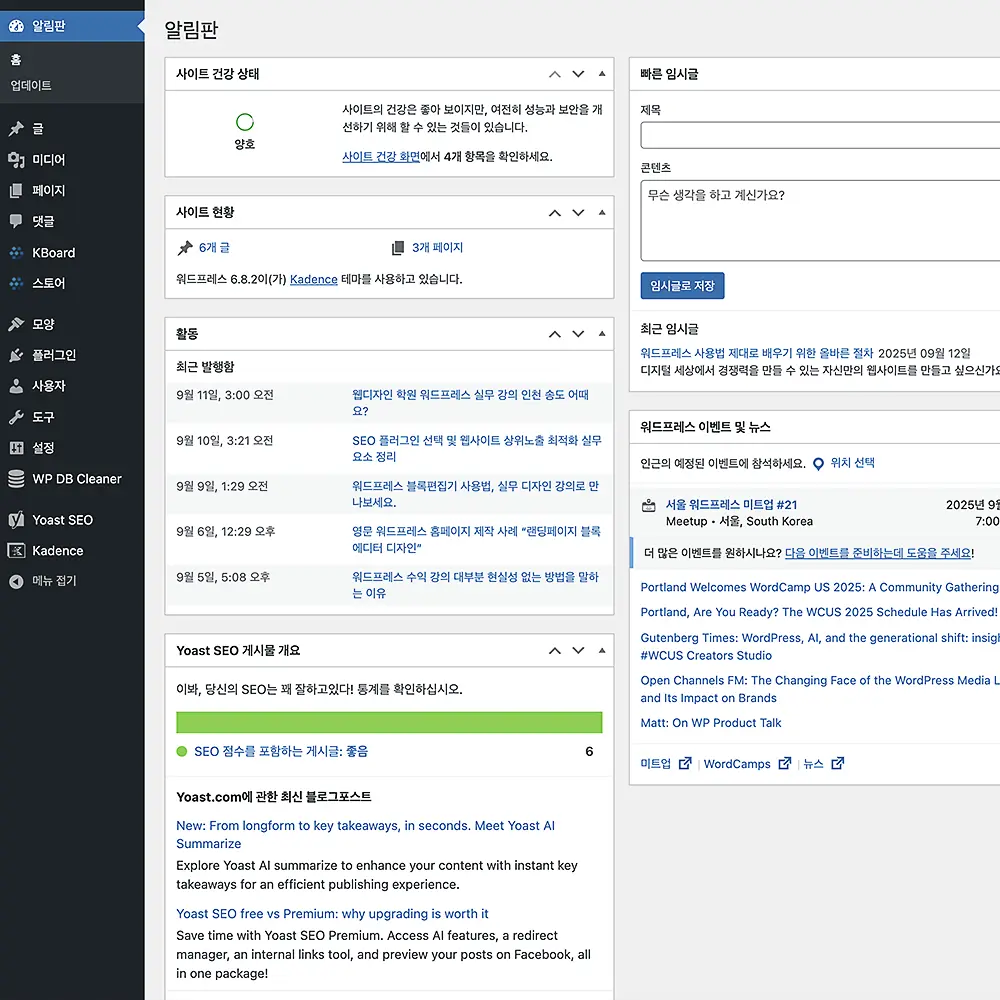The width and height of the screenshot is (1000, 1000).
Task: Click the 플러그인 plug icon in sidebar
Action: (16, 355)
